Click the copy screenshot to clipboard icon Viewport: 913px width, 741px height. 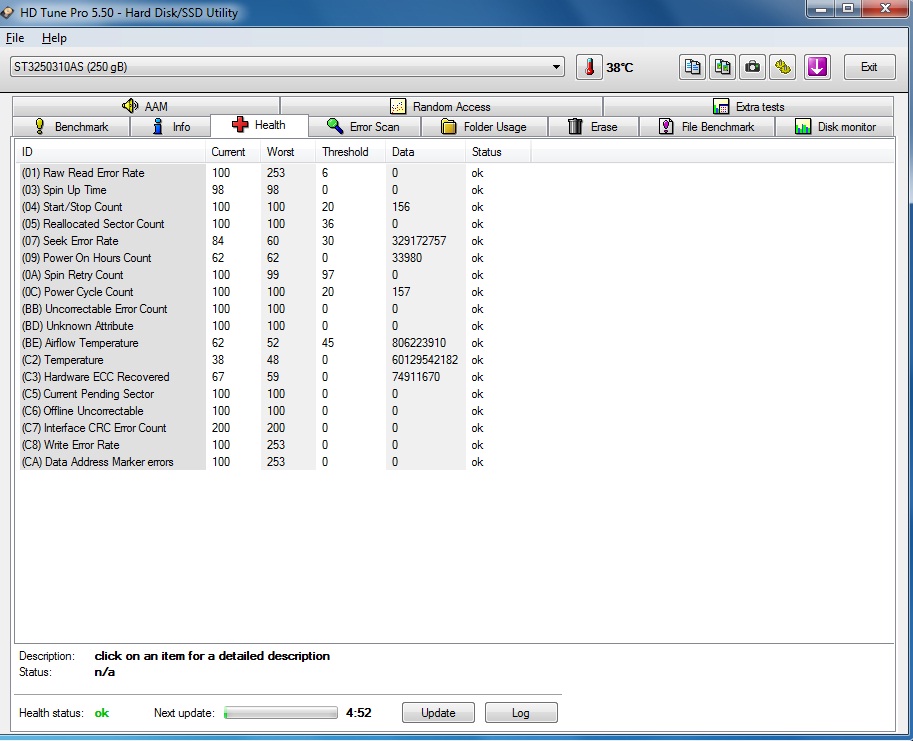coord(723,67)
